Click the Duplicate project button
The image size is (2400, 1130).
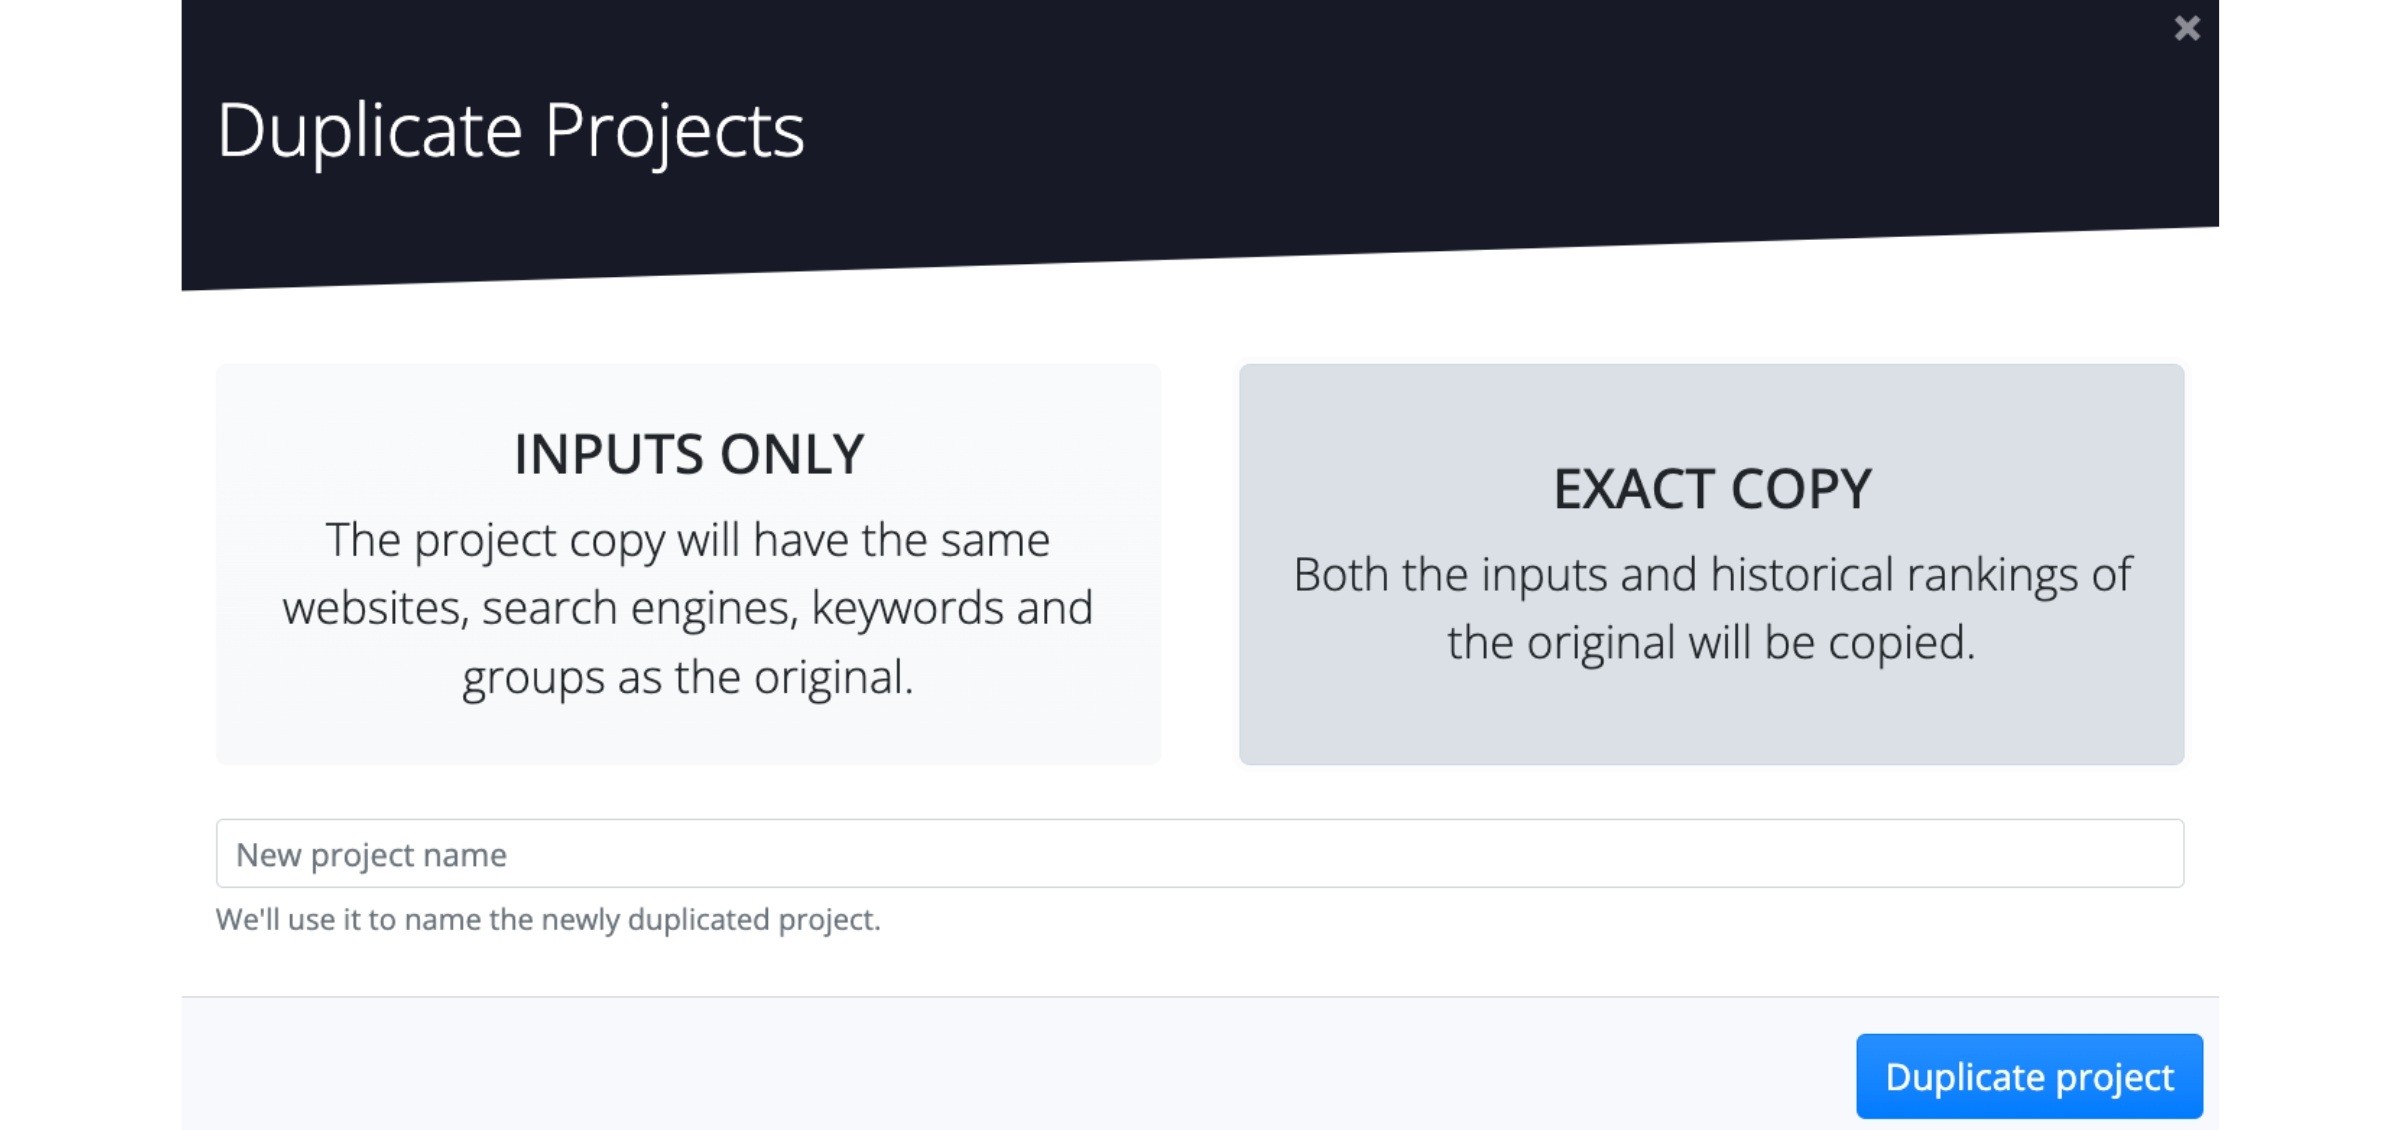click(x=2029, y=1076)
